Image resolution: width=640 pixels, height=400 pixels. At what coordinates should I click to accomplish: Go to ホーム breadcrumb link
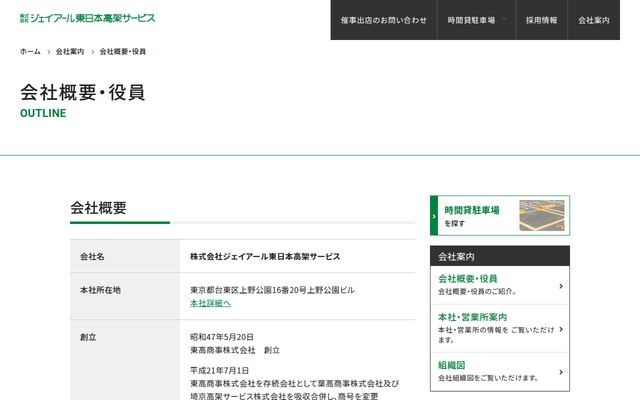click(30, 51)
